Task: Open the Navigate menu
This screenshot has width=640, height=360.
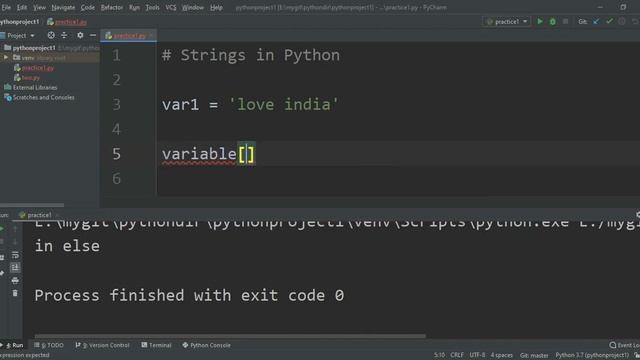Action: 63,7
